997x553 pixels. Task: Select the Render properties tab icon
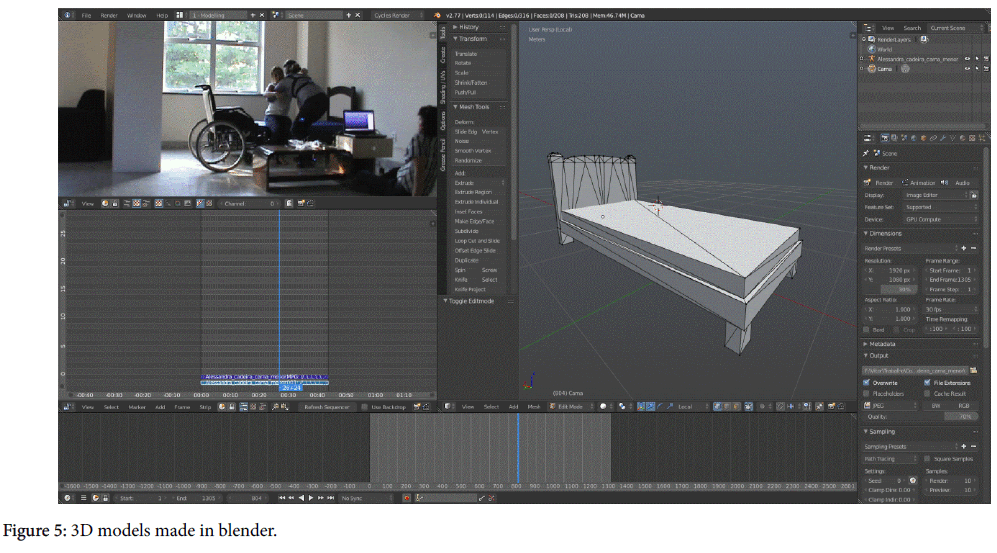(884, 138)
